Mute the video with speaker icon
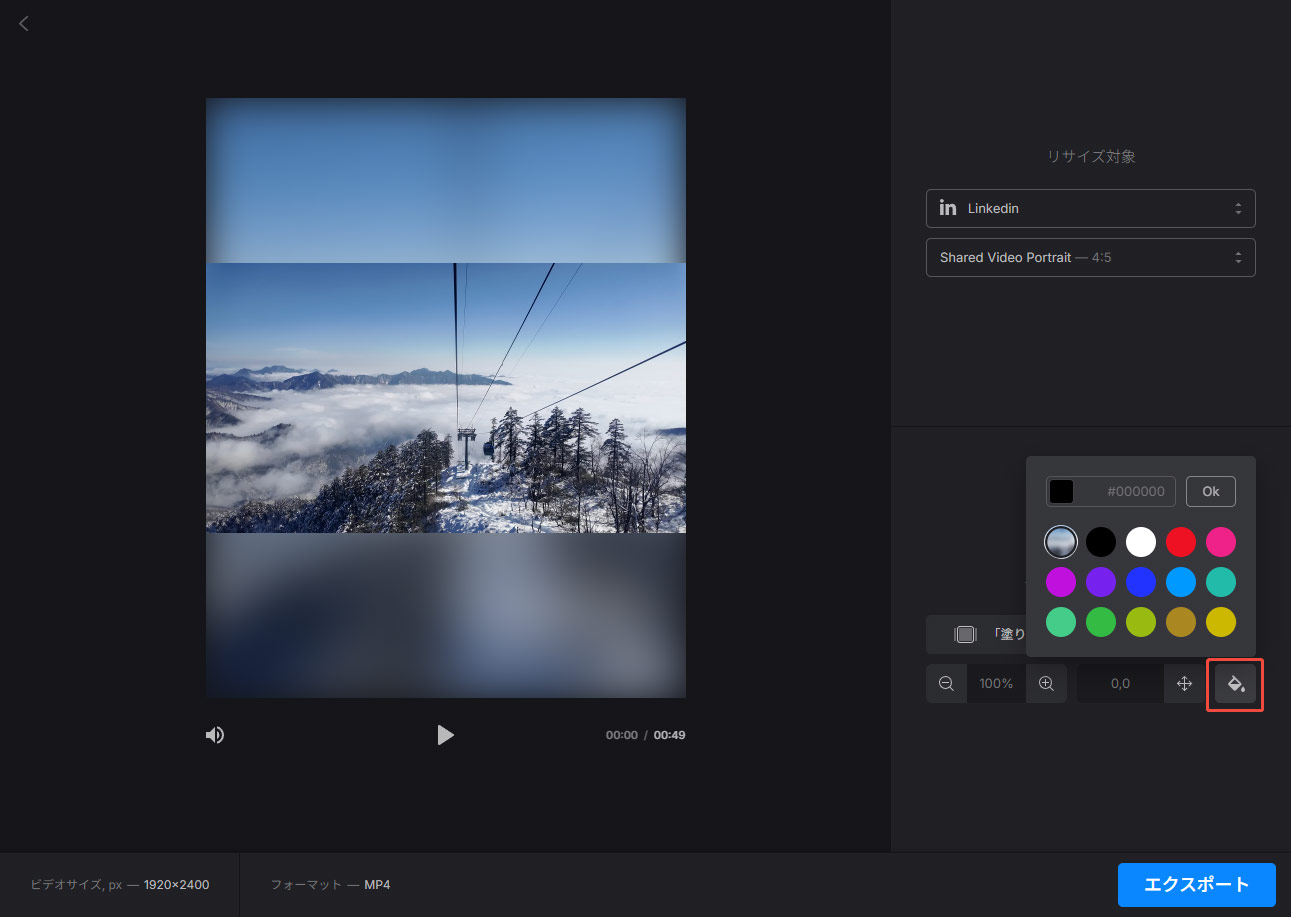Image resolution: width=1291 pixels, height=917 pixels. coord(215,735)
